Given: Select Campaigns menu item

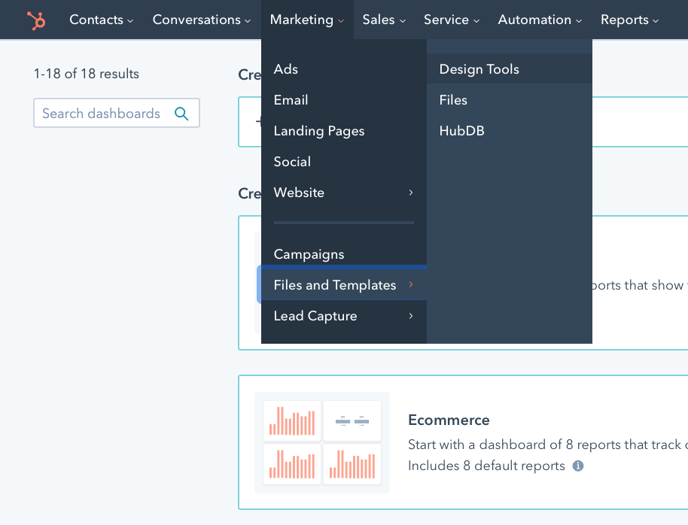Looking at the screenshot, I should click(344, 254).
